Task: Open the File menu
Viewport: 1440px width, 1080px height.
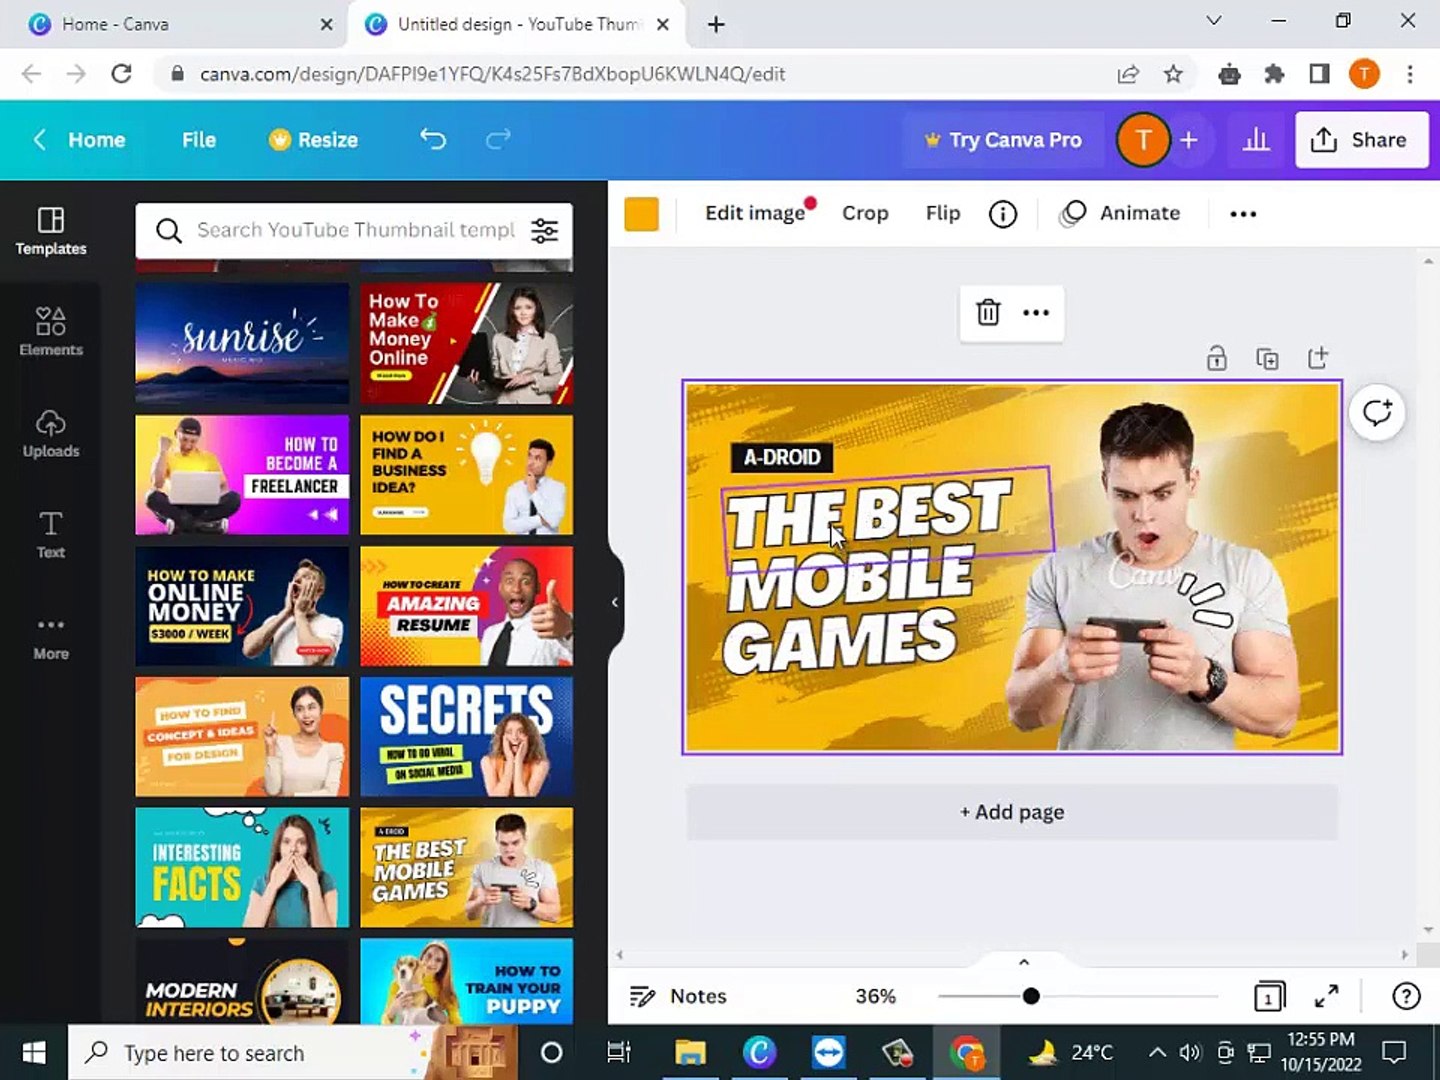Action: click(x=199, y=140)
